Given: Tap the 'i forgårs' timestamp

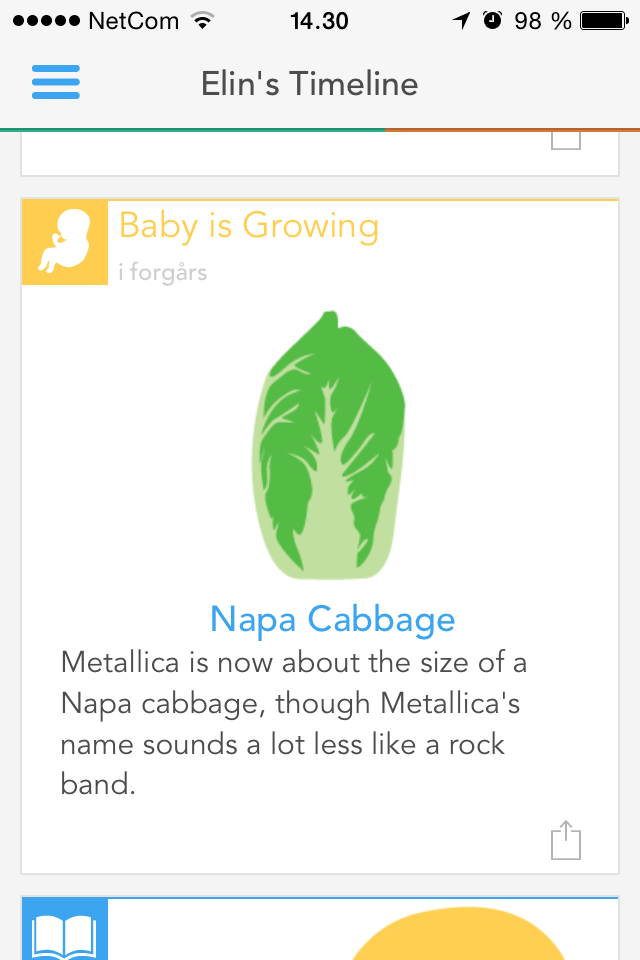Looking at the screenshot, I should click(162, 271).
